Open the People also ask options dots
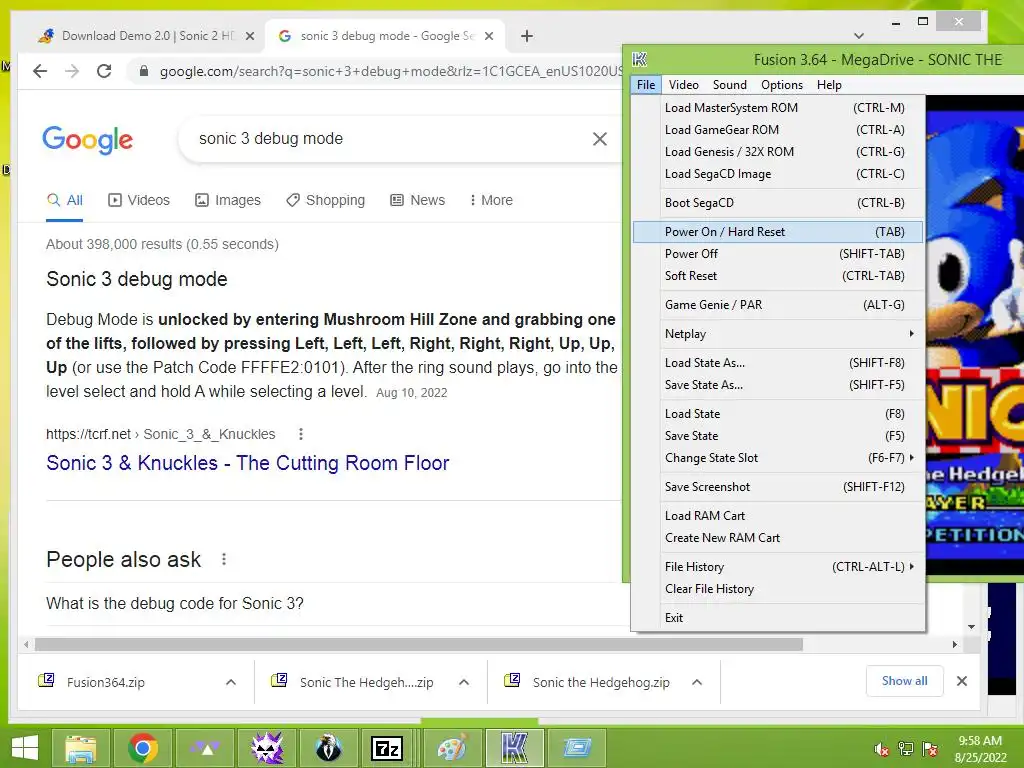 click(224, 560)
